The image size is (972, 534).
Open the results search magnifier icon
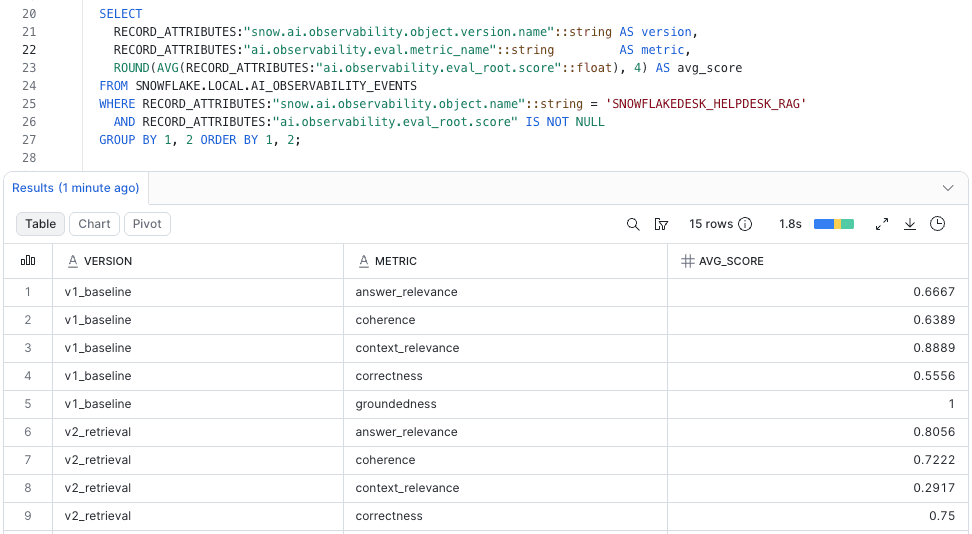point(632,224)
